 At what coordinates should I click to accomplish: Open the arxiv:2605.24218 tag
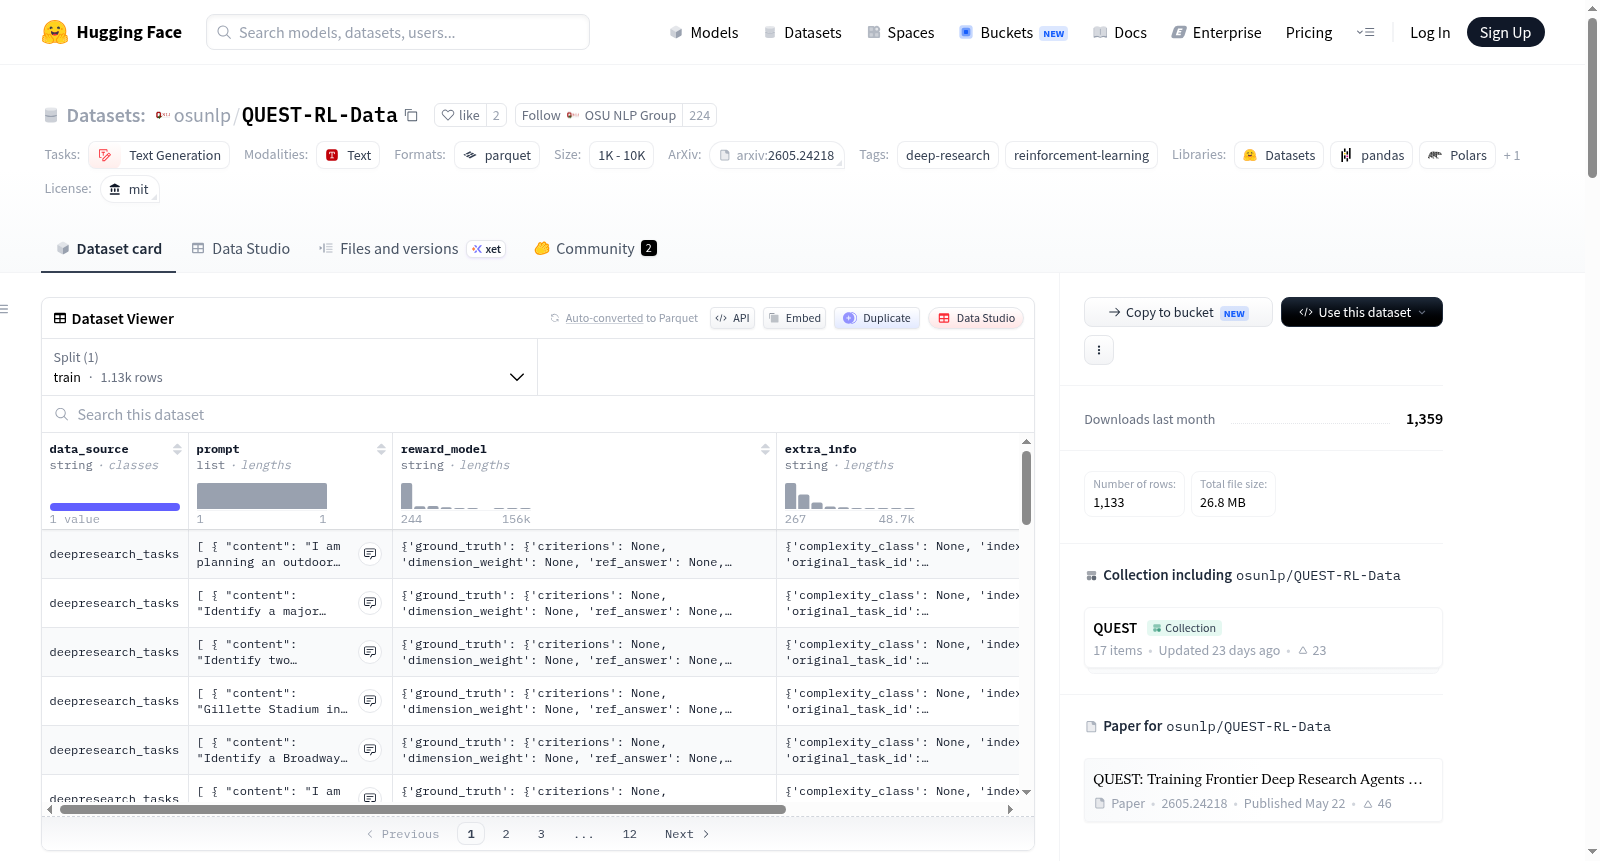pos(777,156)
